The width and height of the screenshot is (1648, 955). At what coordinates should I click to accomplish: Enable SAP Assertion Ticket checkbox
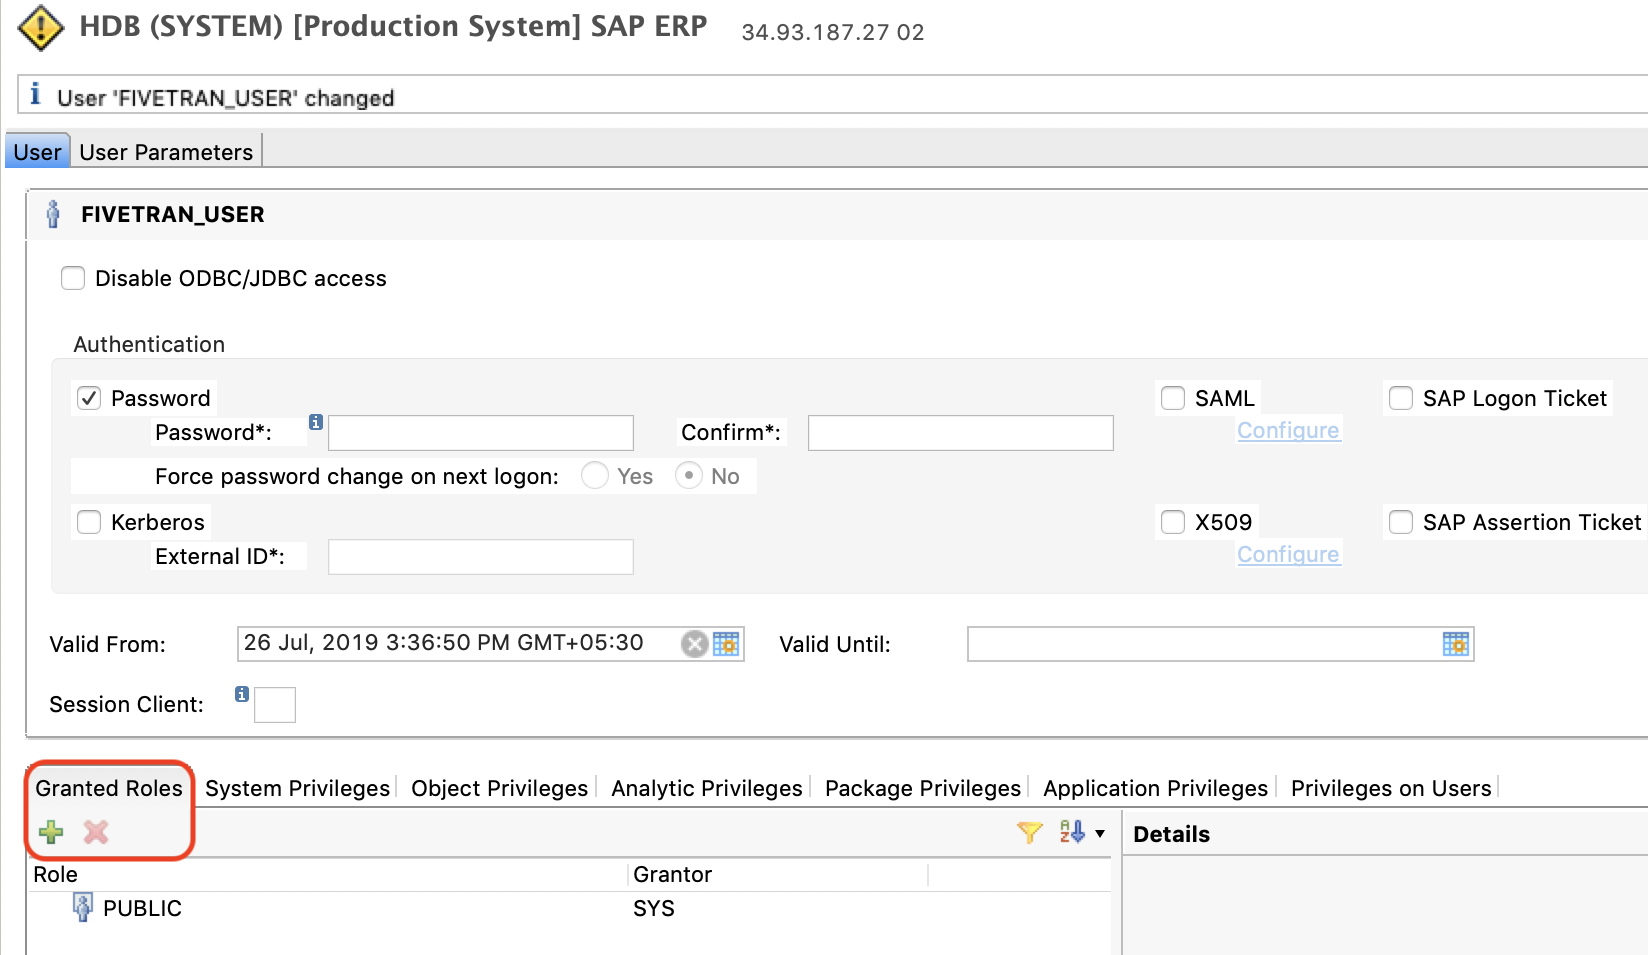1401,522
